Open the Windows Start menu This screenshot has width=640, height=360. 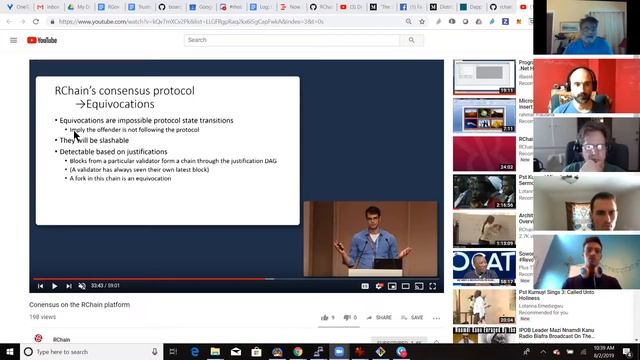(10, 351)
